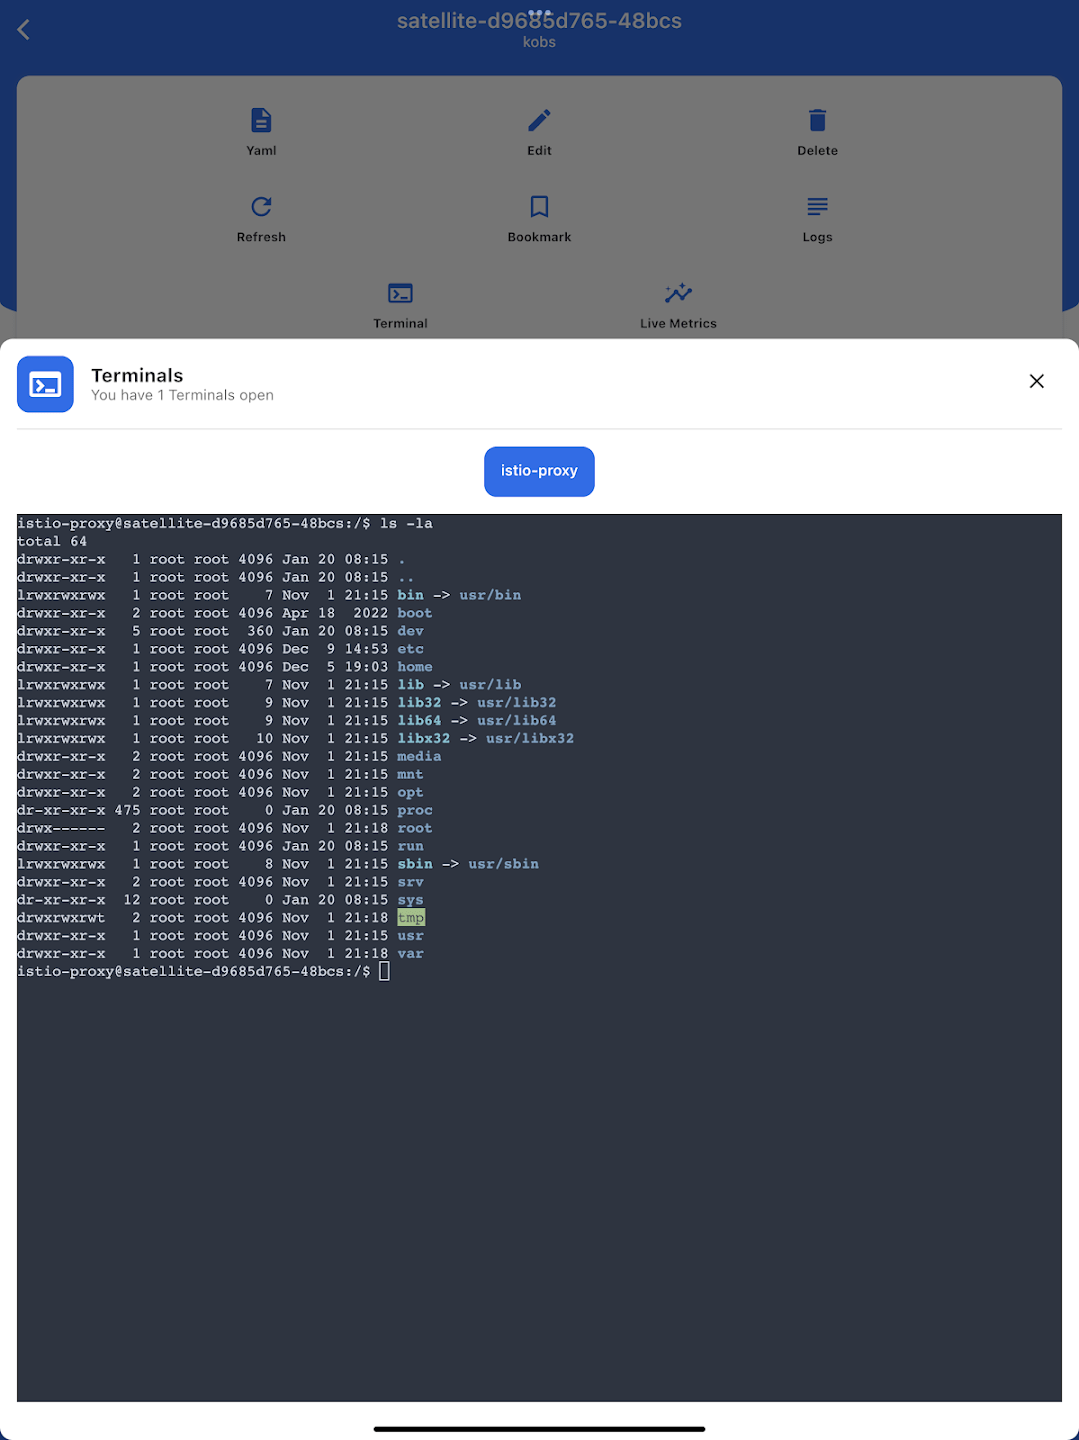Go back using the top-left chevron

[x=24, y=30]
